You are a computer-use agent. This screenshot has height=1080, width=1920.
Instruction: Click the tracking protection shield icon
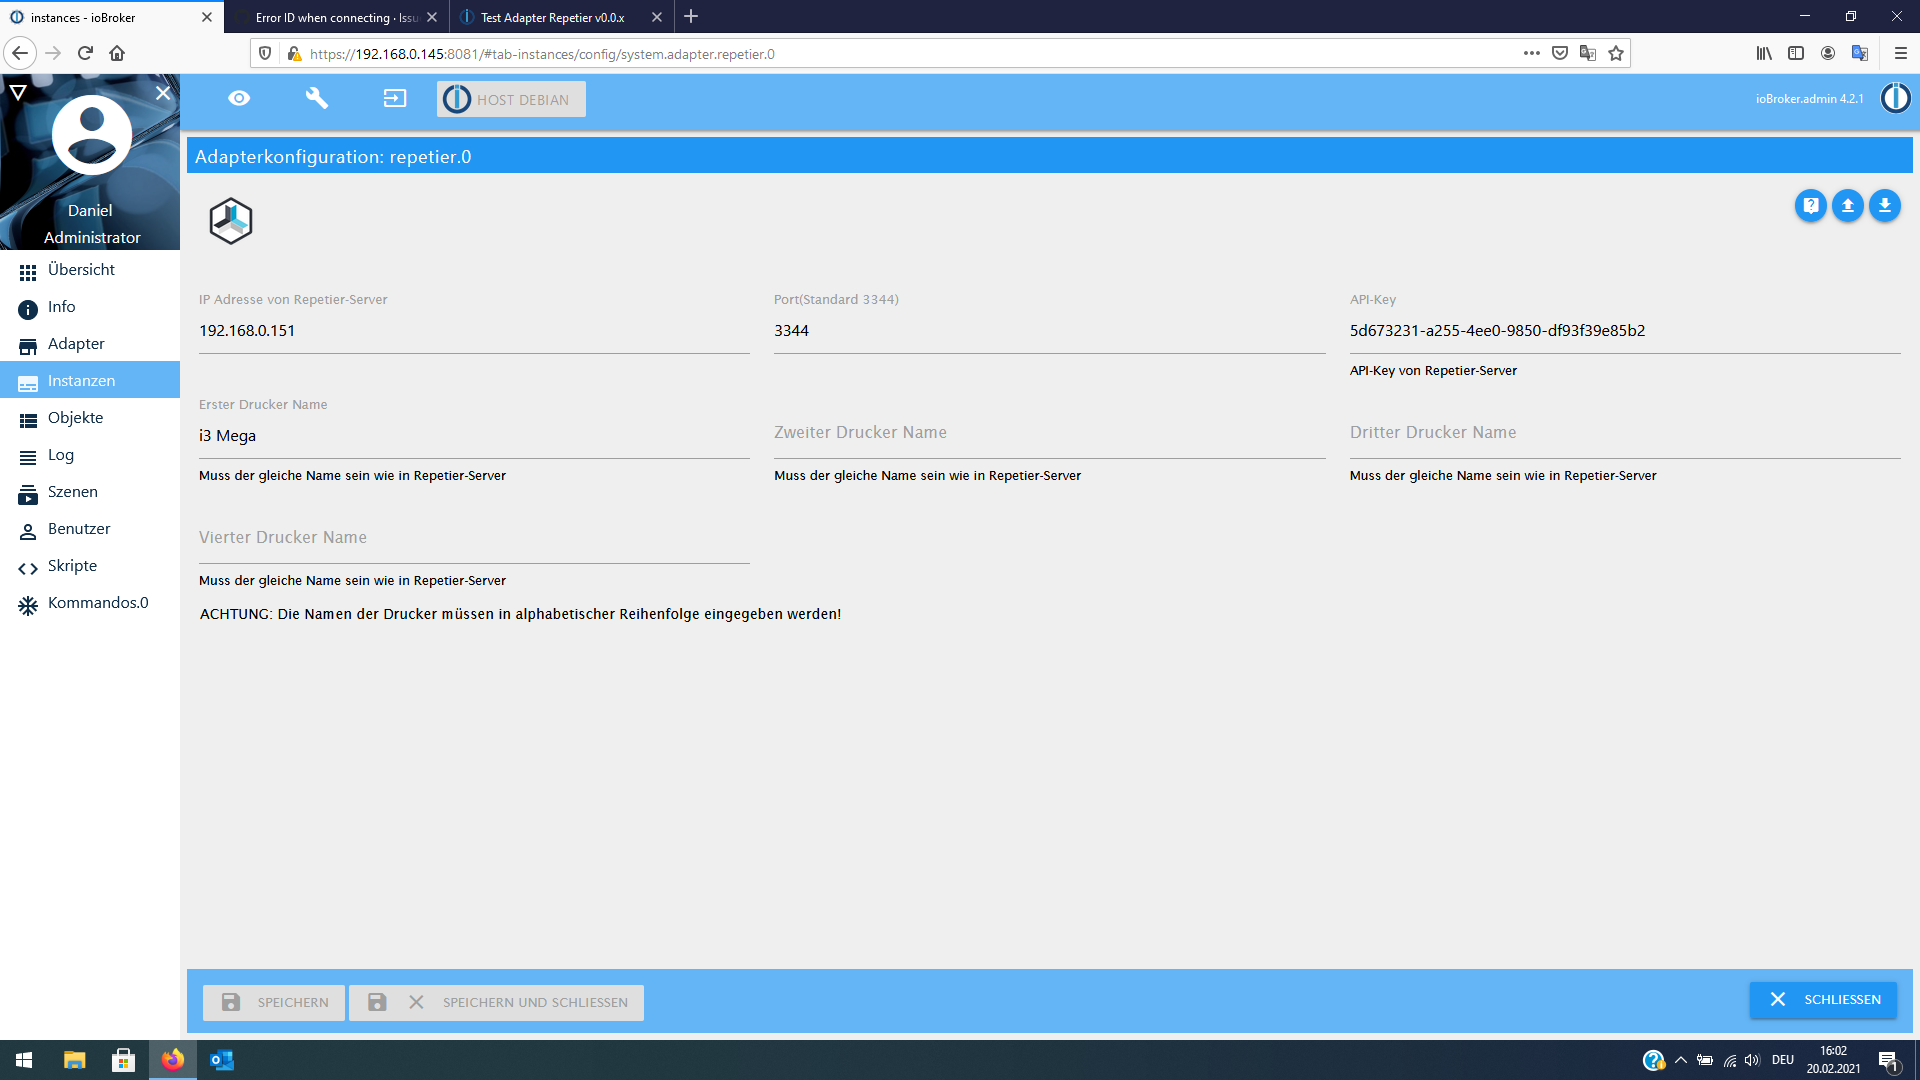pyautogui.click(x=265, y=53)
